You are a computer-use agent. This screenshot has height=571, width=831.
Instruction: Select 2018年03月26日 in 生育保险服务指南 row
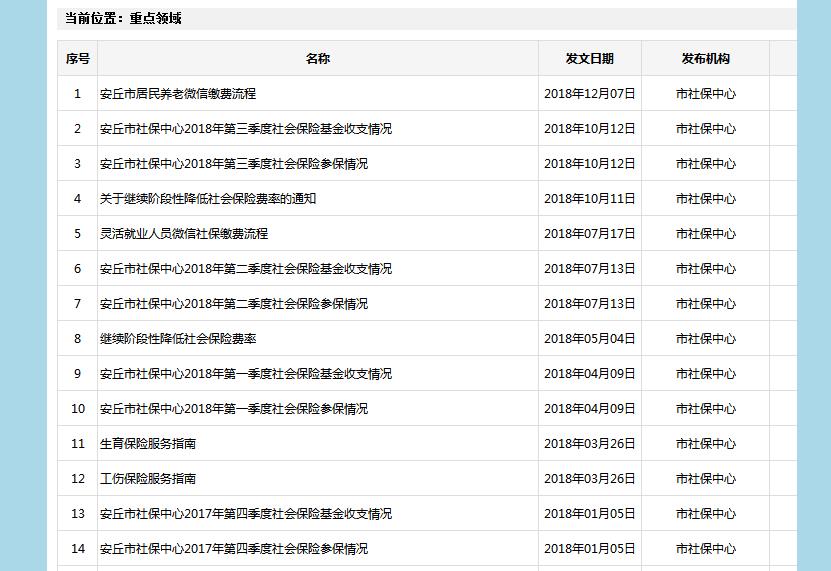coord(589,444)
